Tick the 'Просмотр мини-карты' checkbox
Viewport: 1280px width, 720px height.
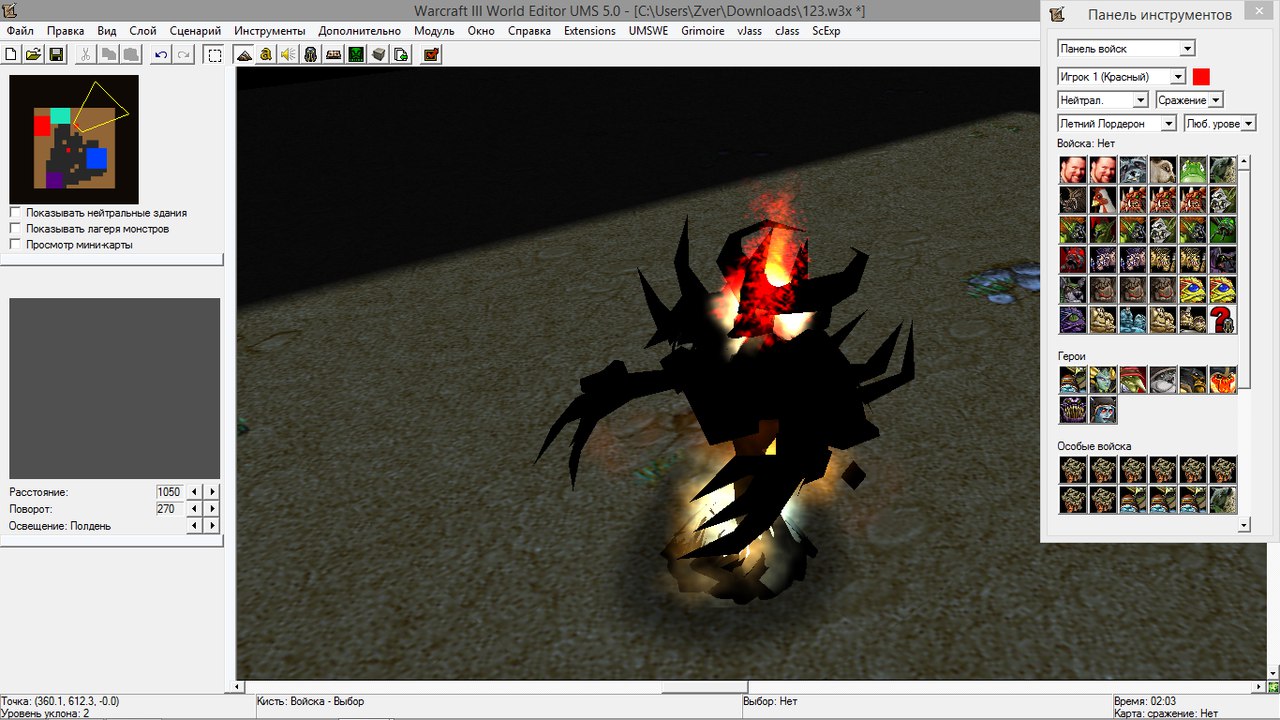pos(15,244)
